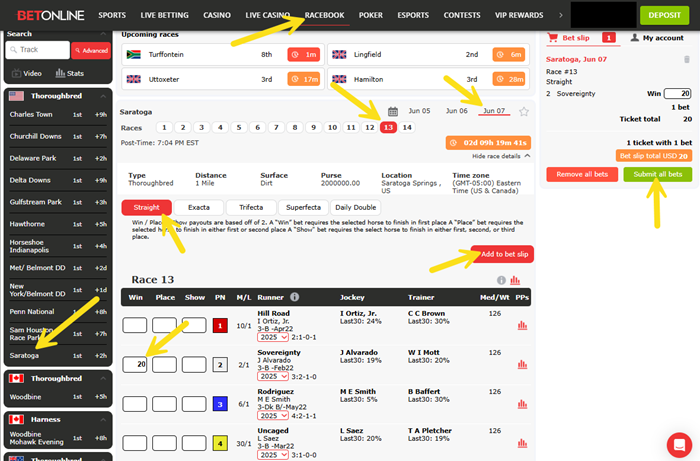Screen dimensions: 700x461
Task: Click the info icon beside Runner header
Action: click(295, 297)
